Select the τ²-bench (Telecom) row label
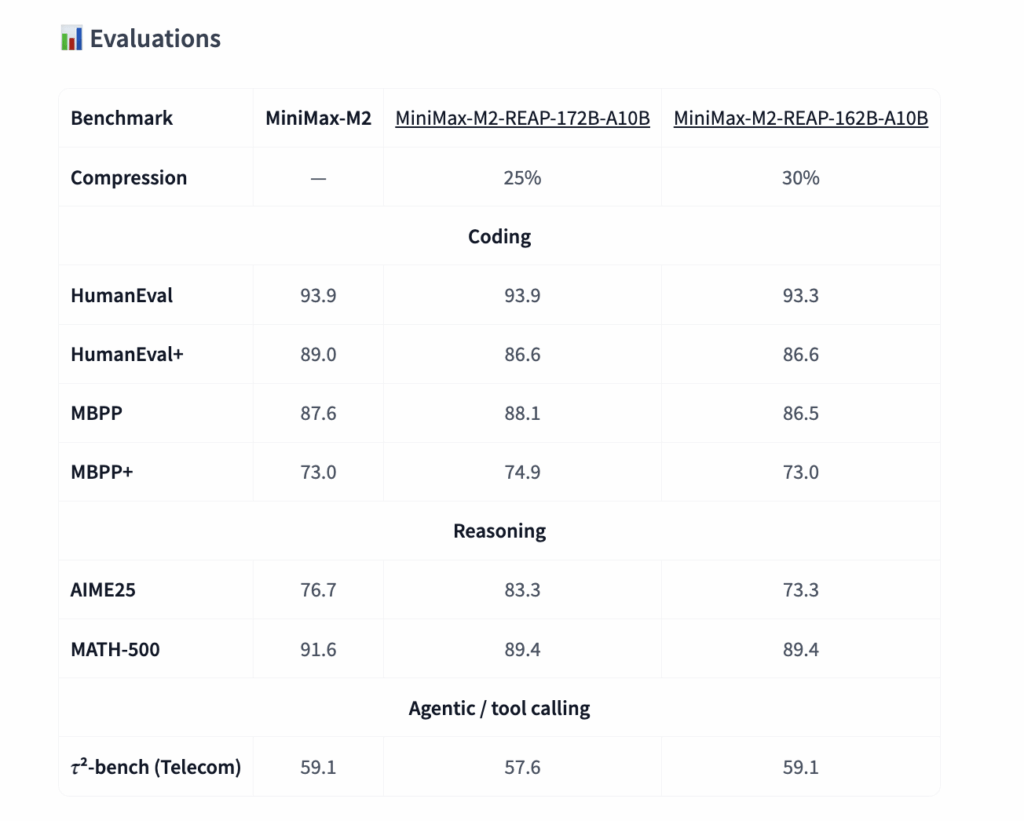 155,768
